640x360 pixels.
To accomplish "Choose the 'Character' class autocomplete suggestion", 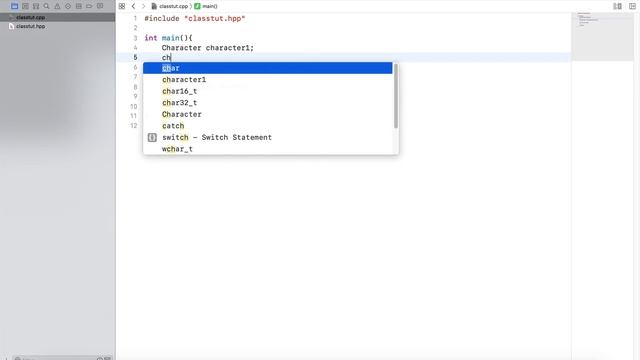I will (267, 114).
